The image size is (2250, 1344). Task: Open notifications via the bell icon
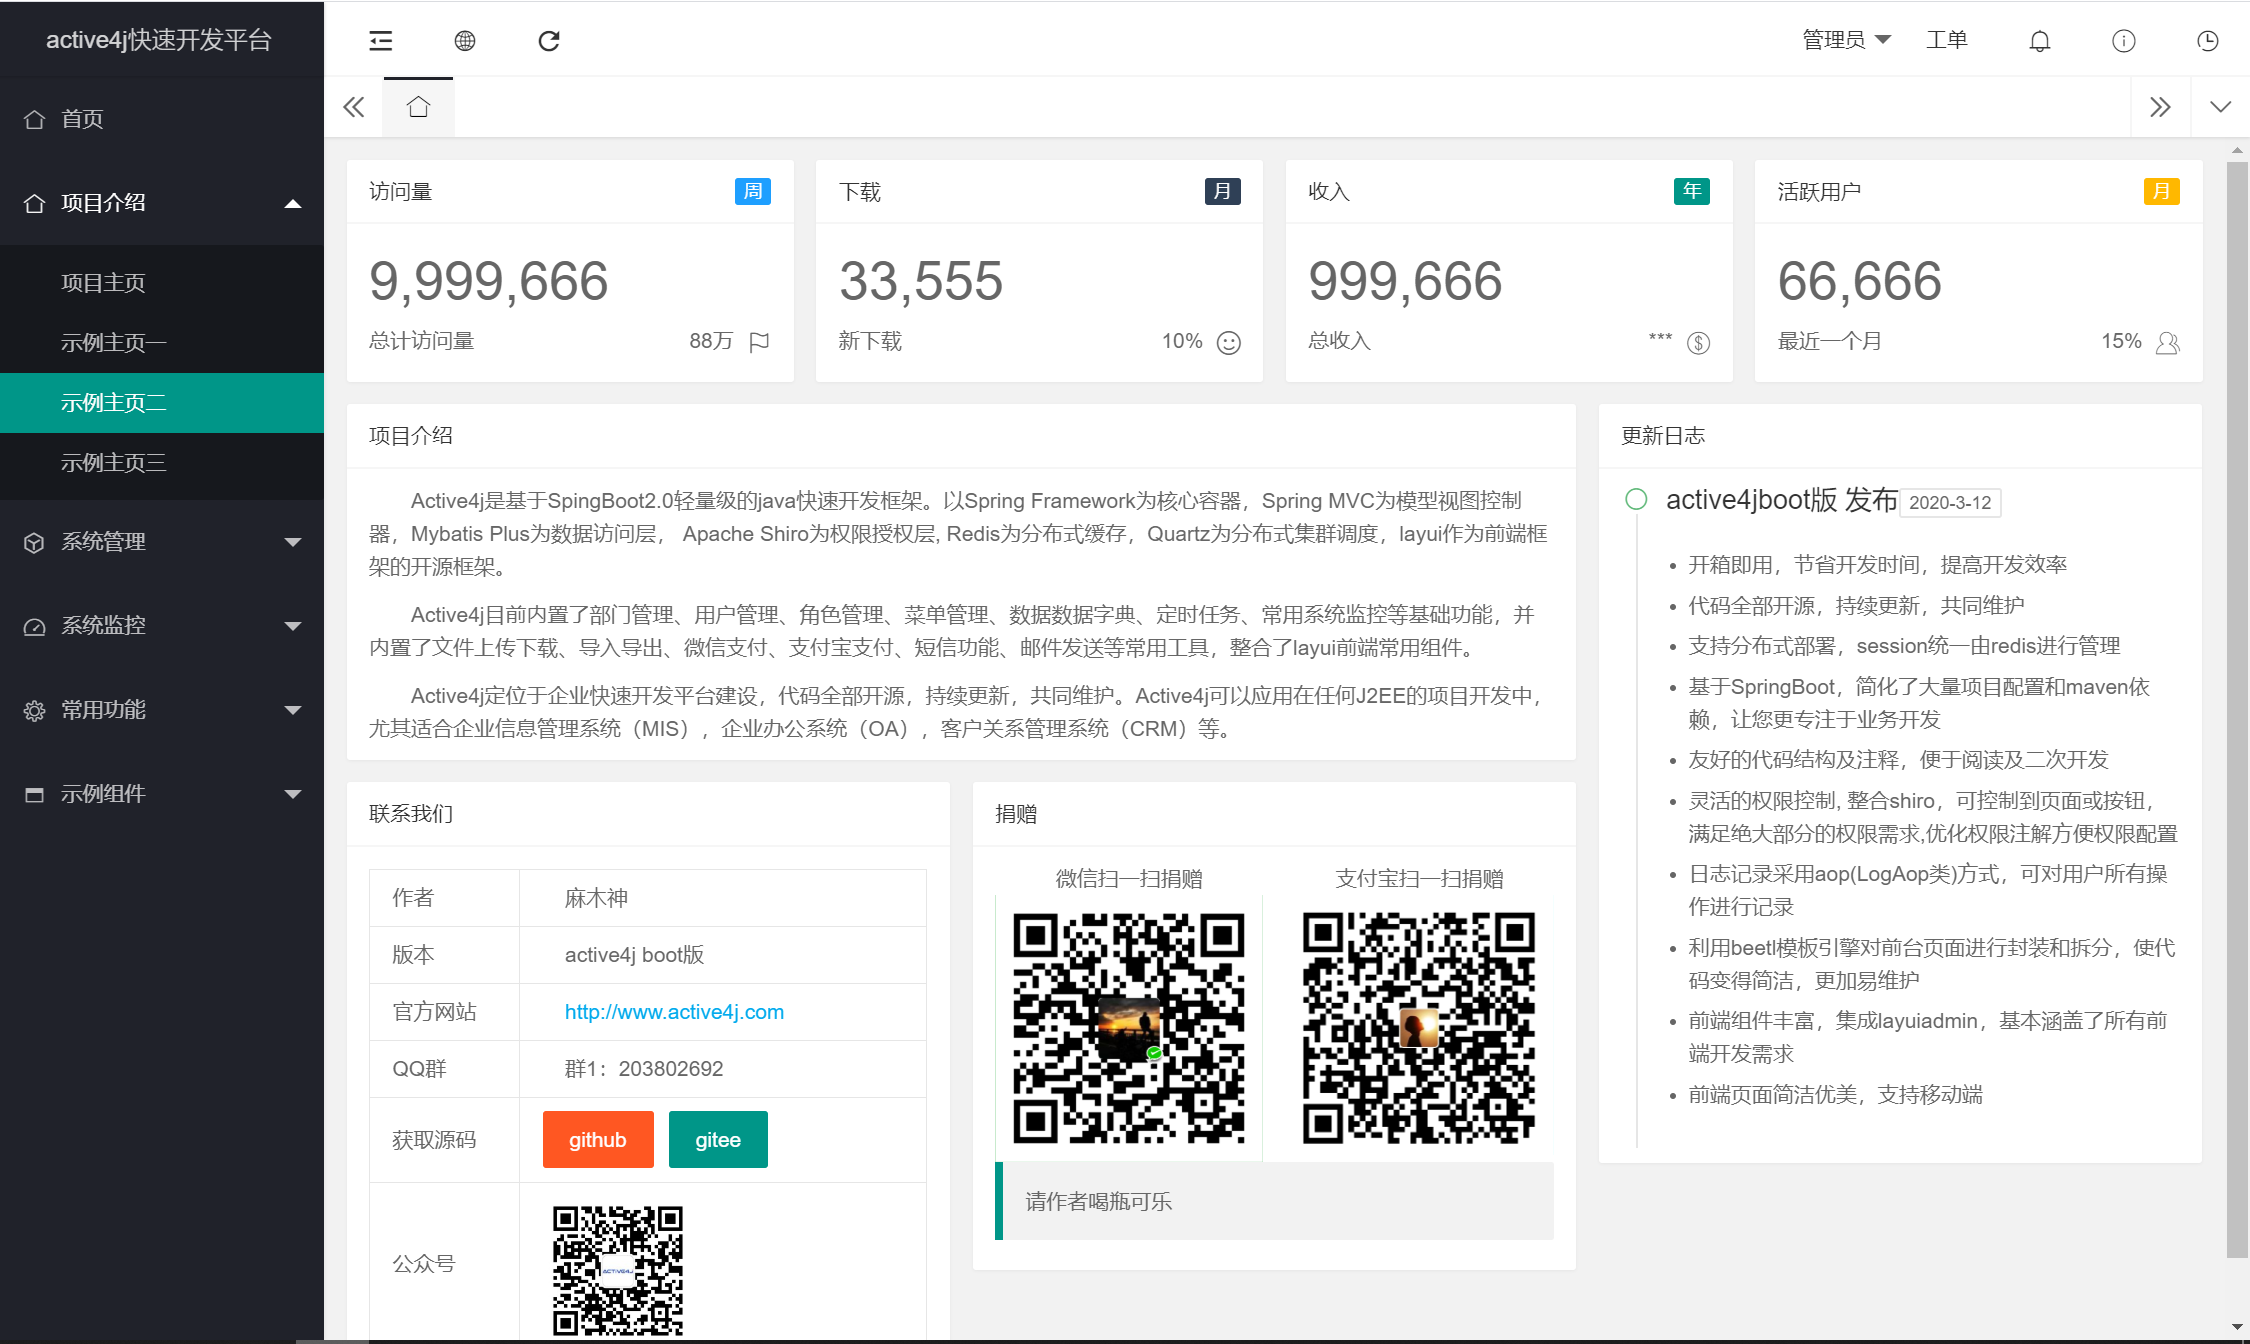pos(2039,40)
